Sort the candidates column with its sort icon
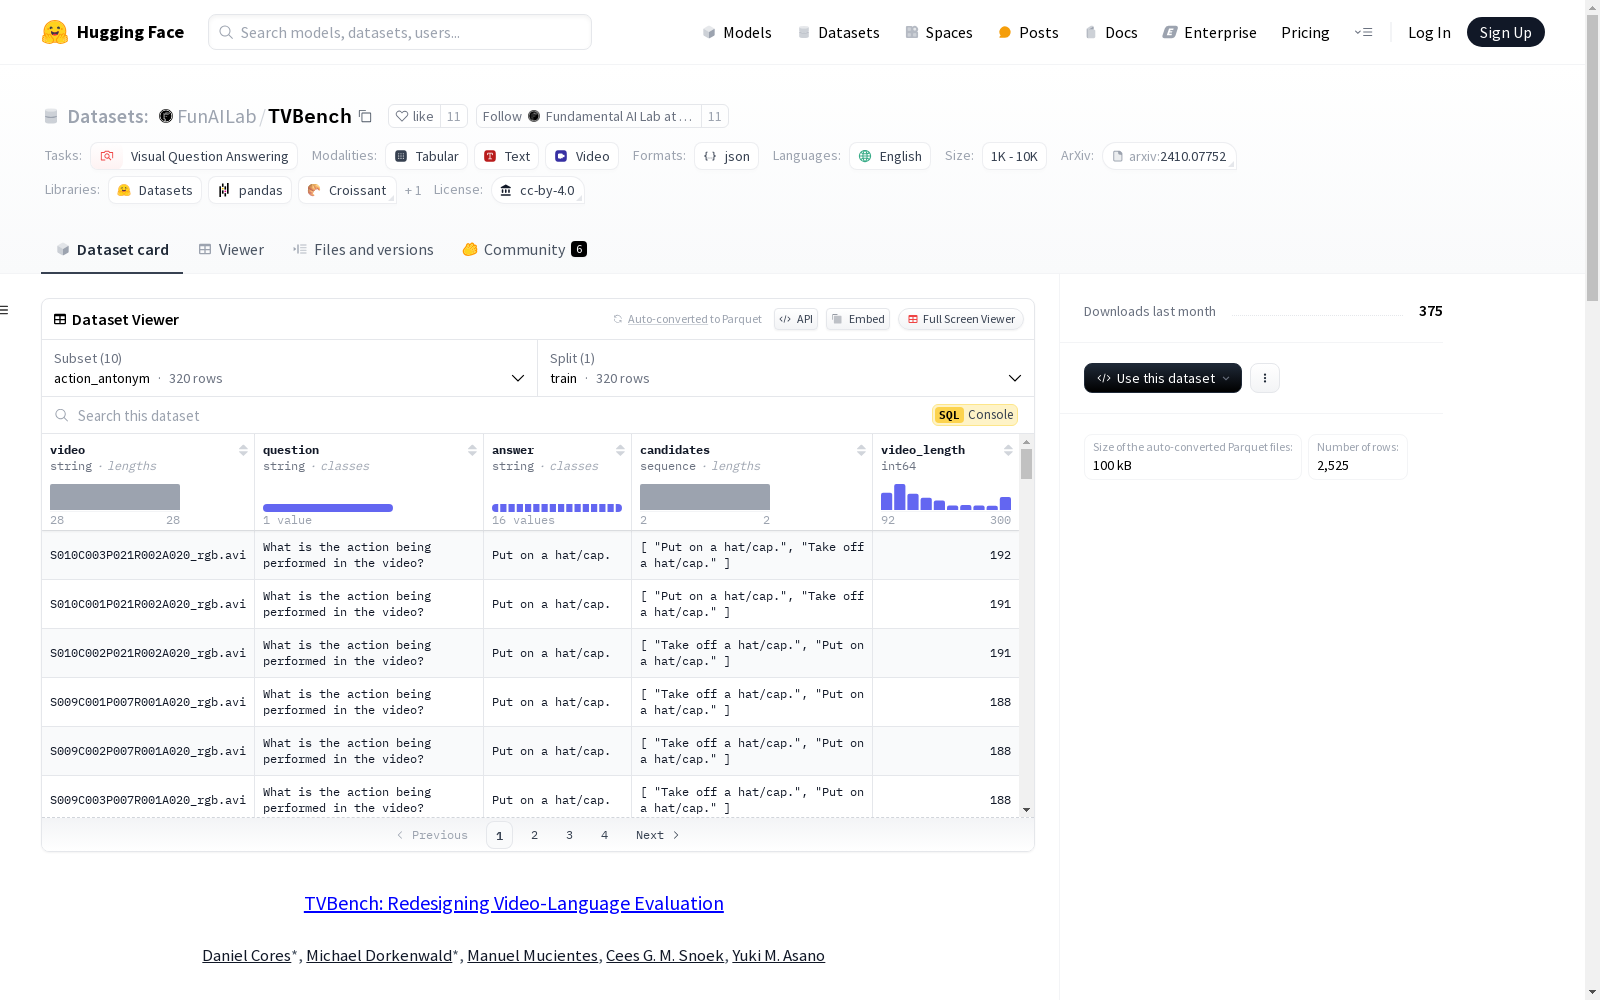The image size is (1600, 1000). tap(861, 451)
